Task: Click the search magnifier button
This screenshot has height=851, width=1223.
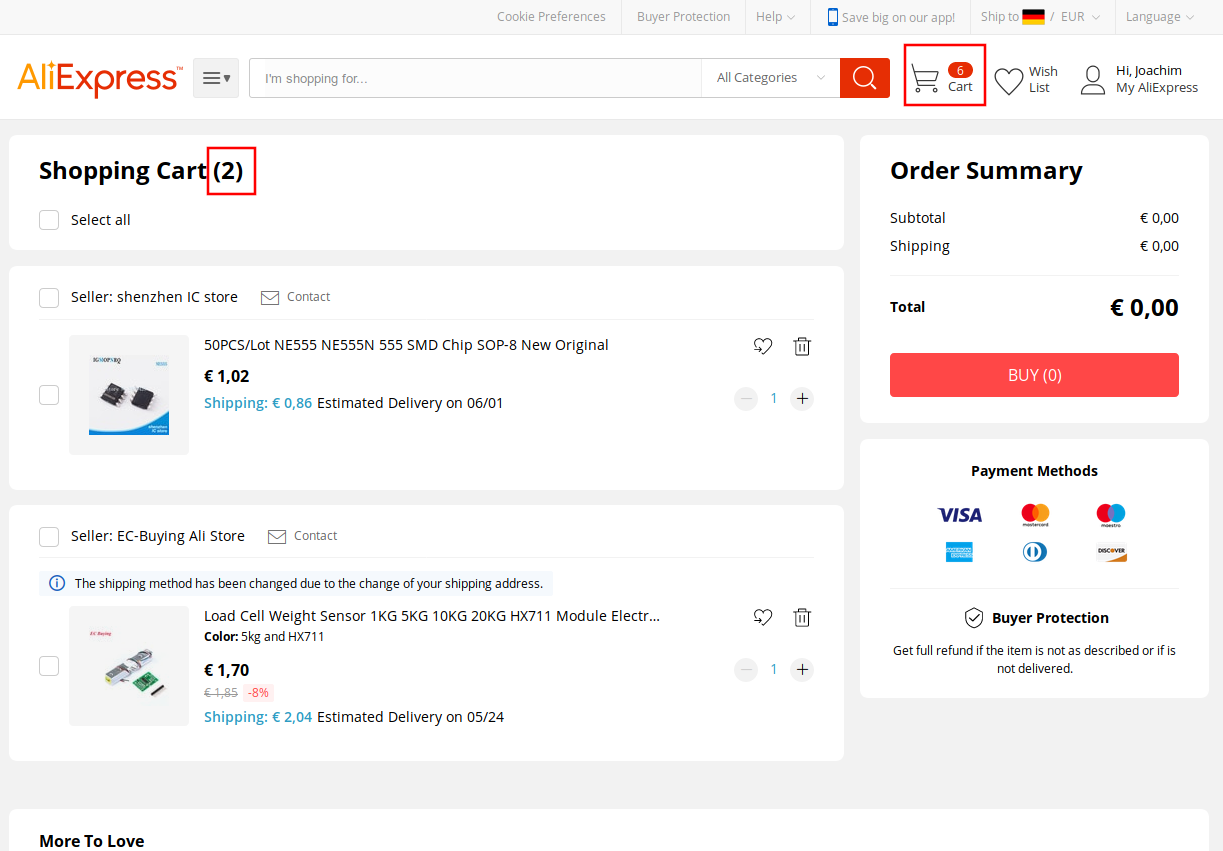Action: click(x=865, y=78)
